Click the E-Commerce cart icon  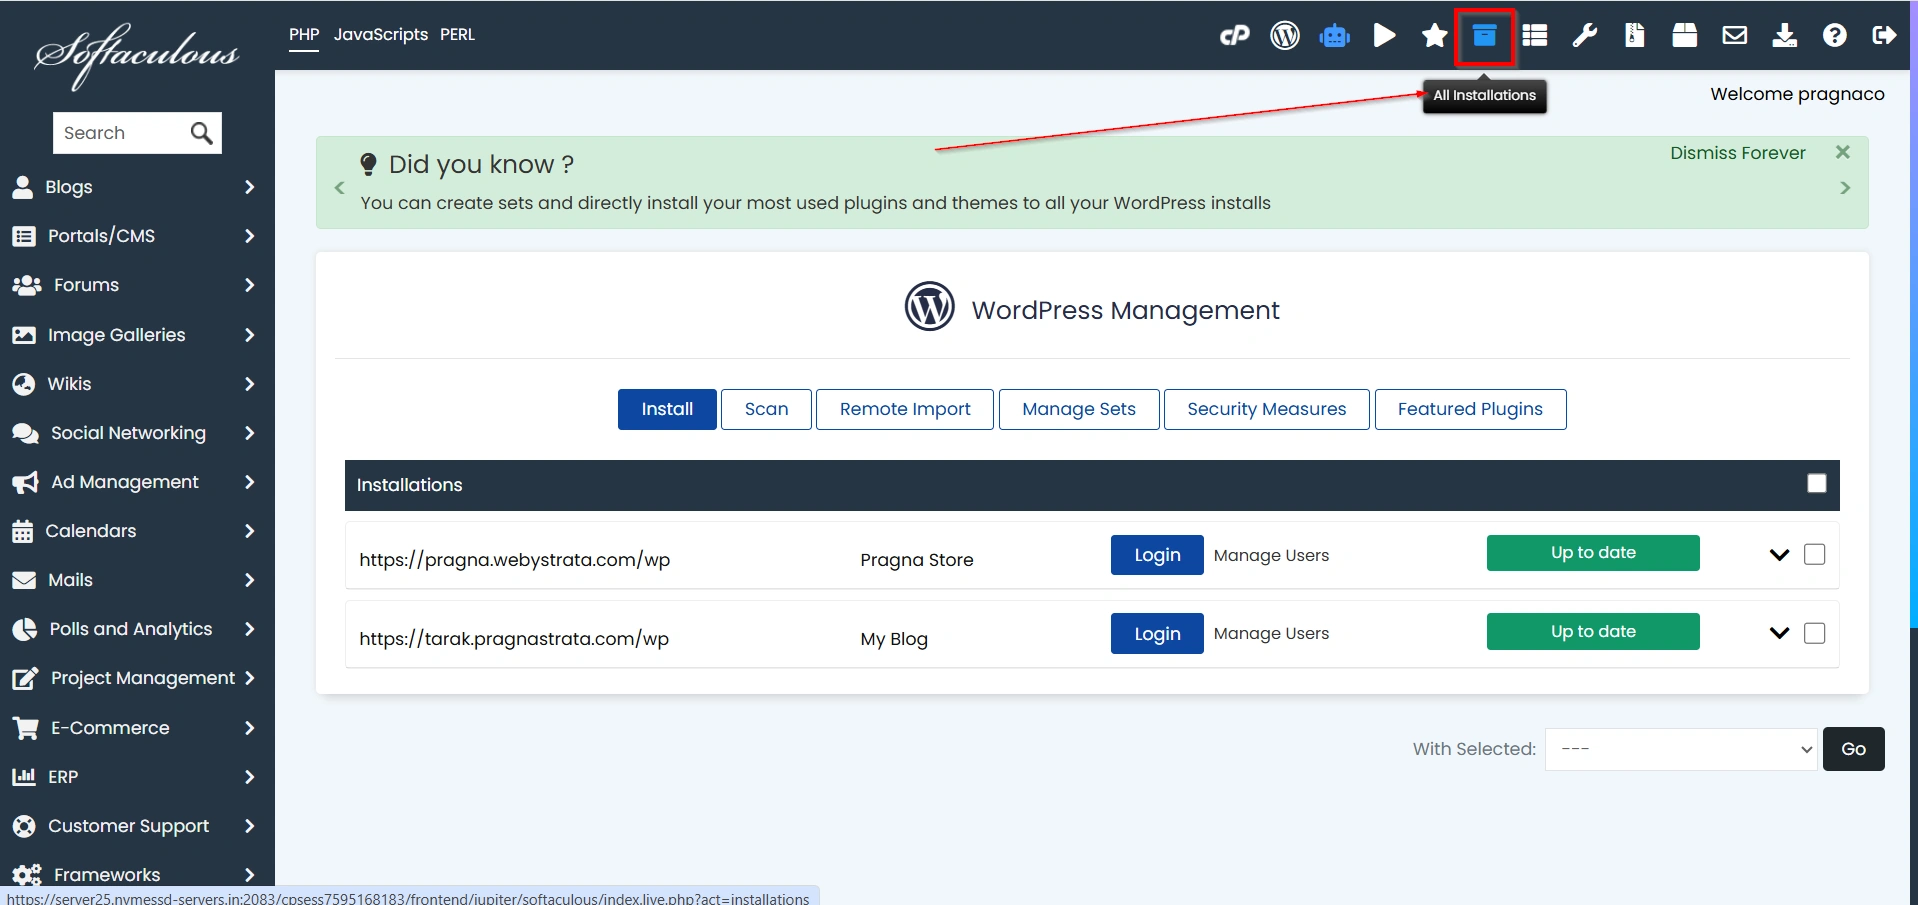(x=25, y=728)
